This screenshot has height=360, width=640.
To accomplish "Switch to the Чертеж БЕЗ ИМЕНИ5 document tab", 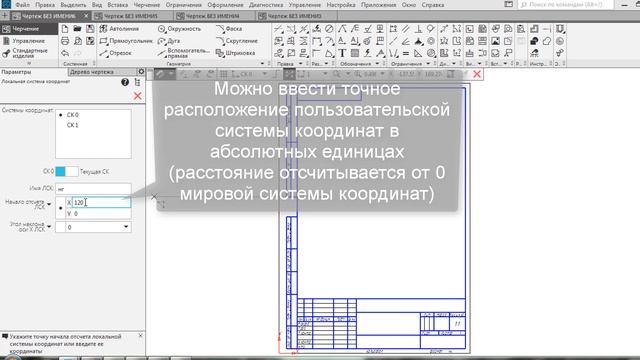I will [x=131, y=16].
